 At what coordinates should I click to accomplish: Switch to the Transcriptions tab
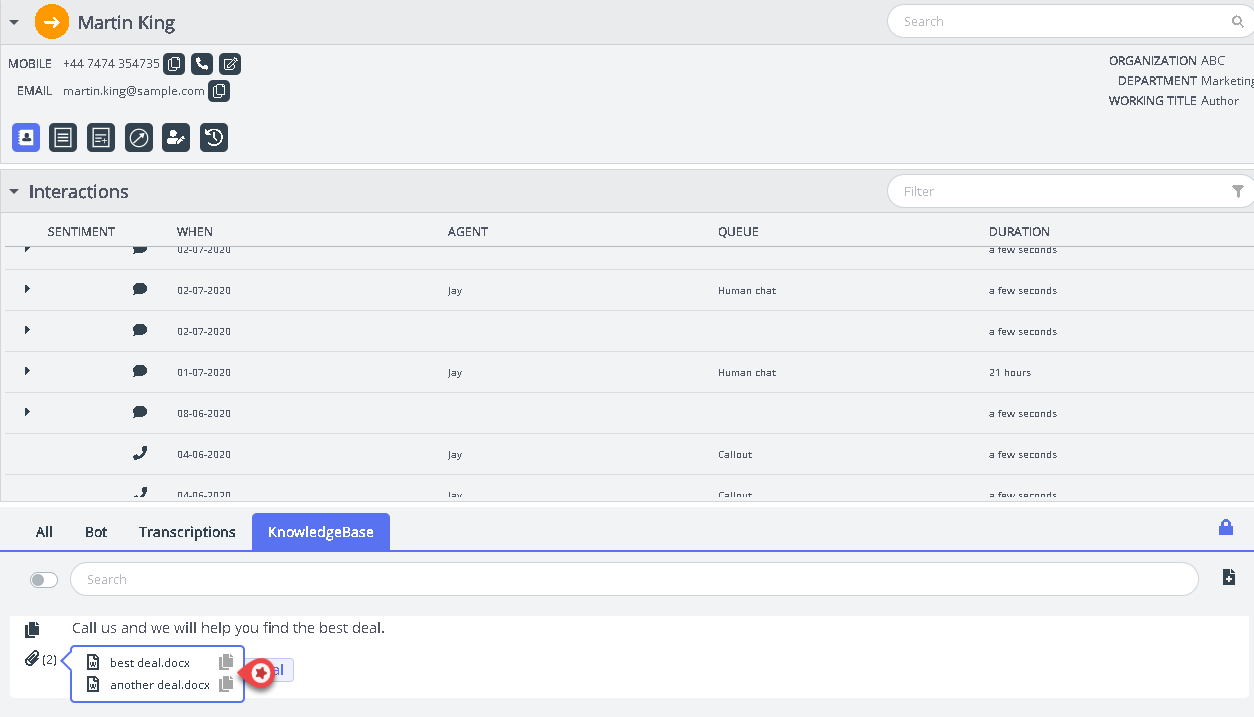pyautogui.click(x=187, y=532)
